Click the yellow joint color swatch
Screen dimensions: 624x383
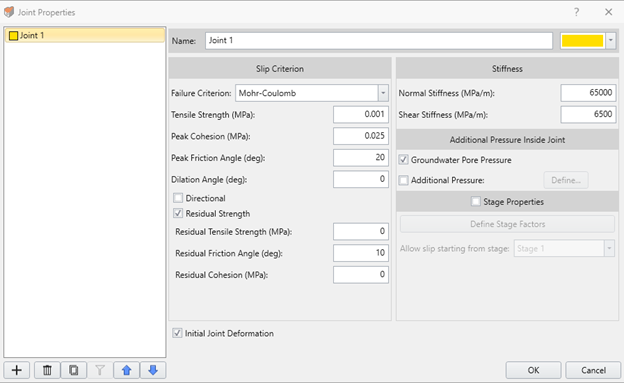click(x=583, y=41)
